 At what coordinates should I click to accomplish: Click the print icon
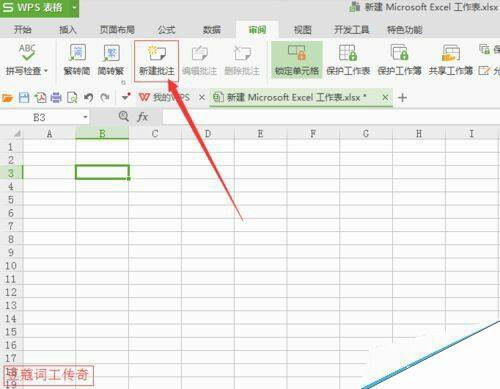pos(56,98)
